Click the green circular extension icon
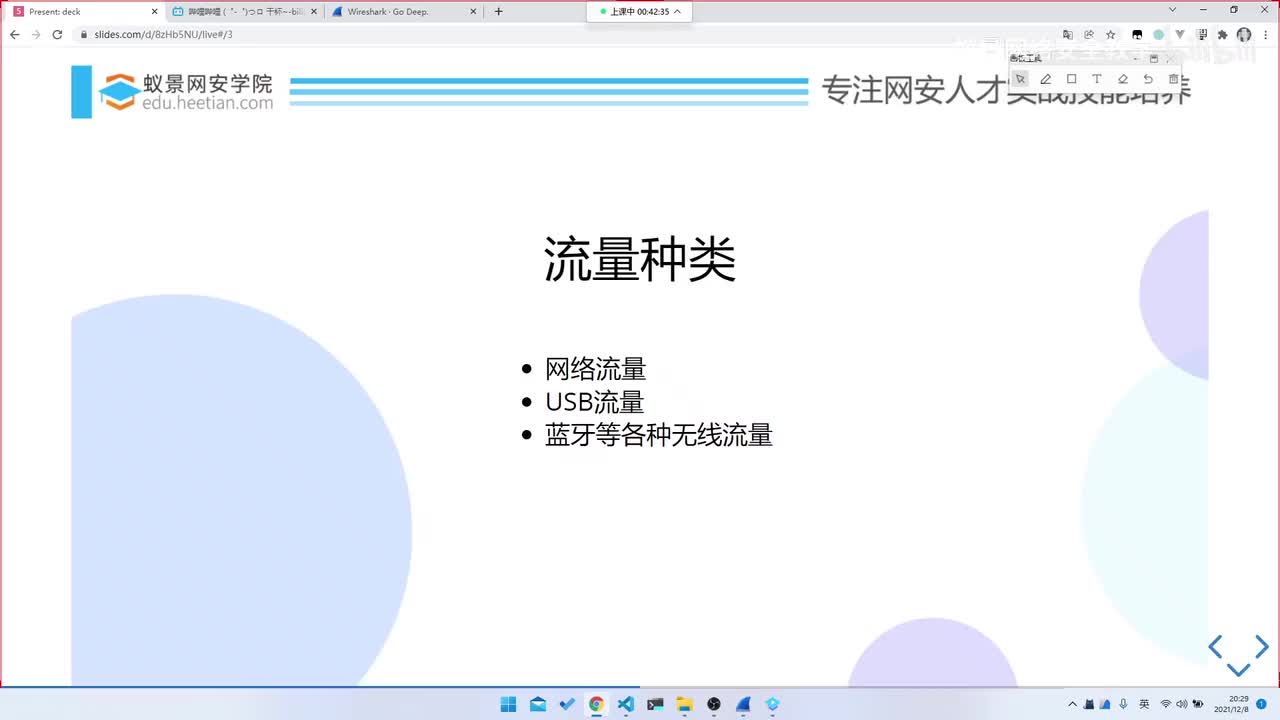This screenshot has height=720, width=1280. [x=1158, y=34]
